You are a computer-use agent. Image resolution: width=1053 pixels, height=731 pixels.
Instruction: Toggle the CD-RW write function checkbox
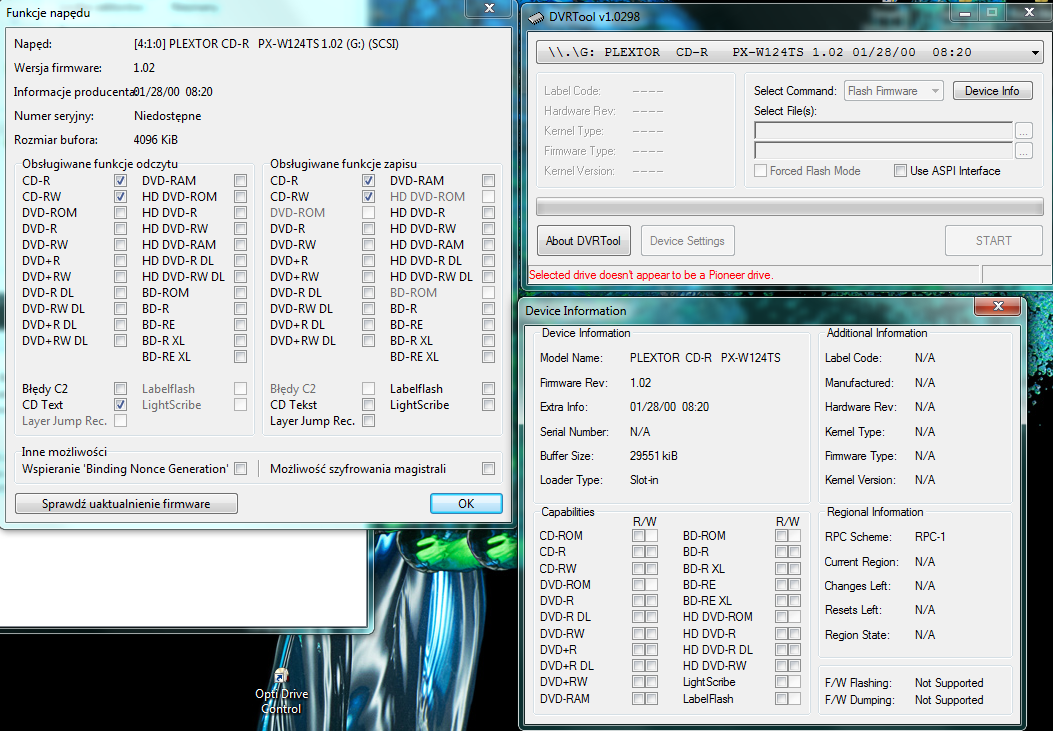[368, 197]
